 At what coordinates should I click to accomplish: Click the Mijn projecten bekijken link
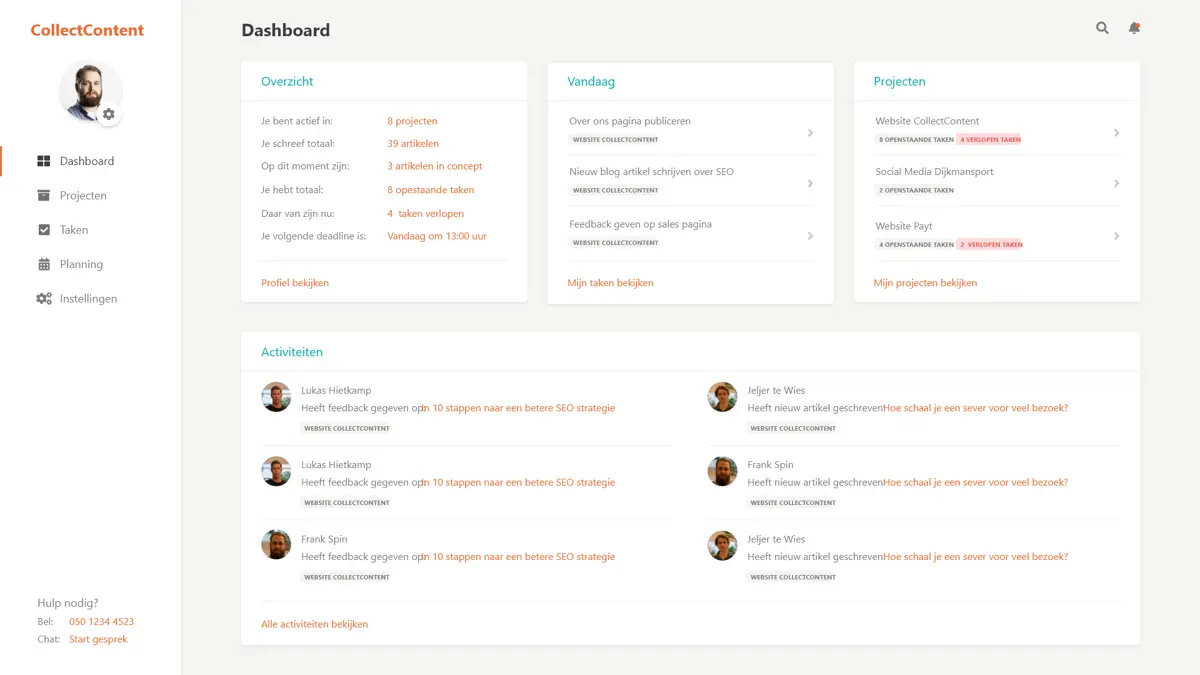[925, 283]
